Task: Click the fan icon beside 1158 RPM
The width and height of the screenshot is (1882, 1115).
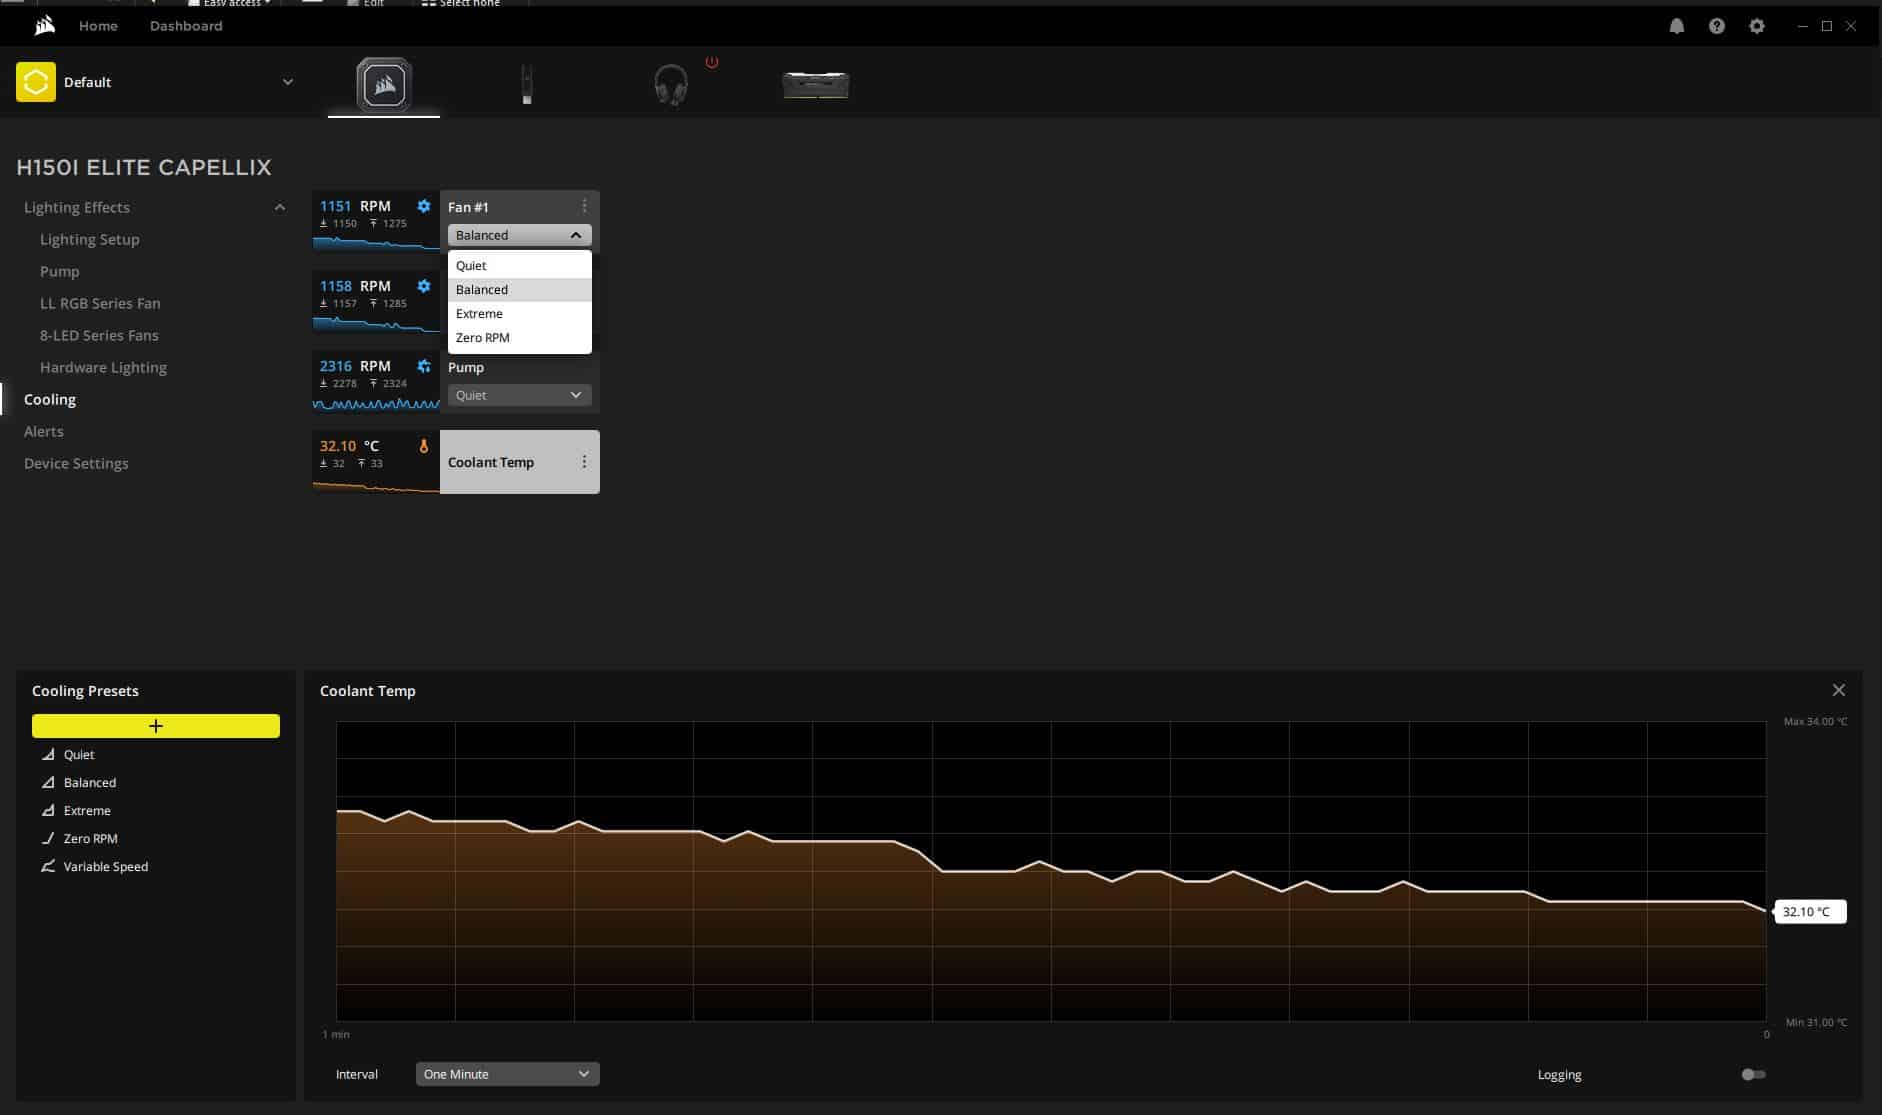Action: (424, 286)
